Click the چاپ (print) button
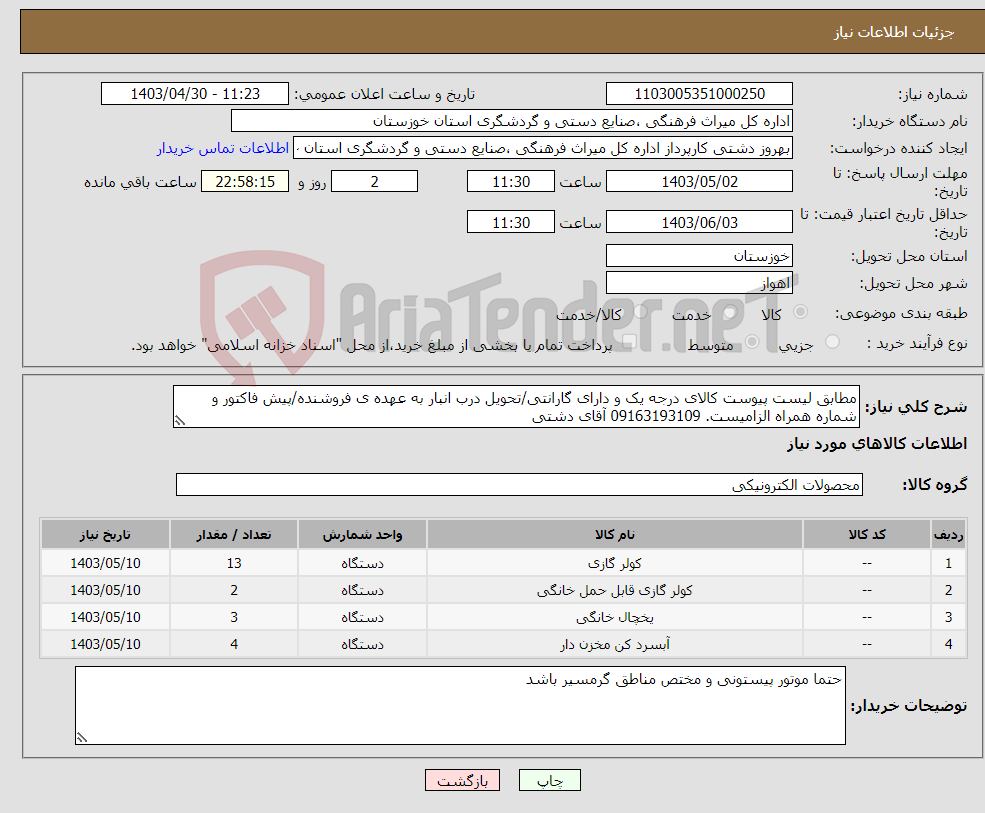 click(550, 780)
